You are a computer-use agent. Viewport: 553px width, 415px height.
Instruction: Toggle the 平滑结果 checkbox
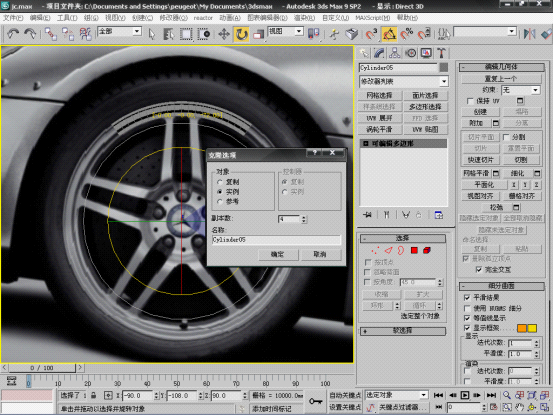(467, 298)
